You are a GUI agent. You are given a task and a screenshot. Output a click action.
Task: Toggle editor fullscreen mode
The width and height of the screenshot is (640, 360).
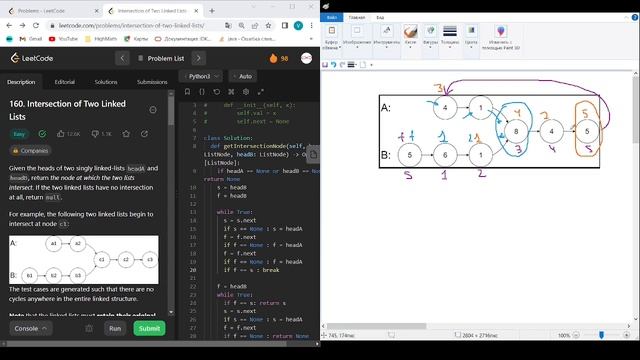pyautogui.click(x=261, y=92)
